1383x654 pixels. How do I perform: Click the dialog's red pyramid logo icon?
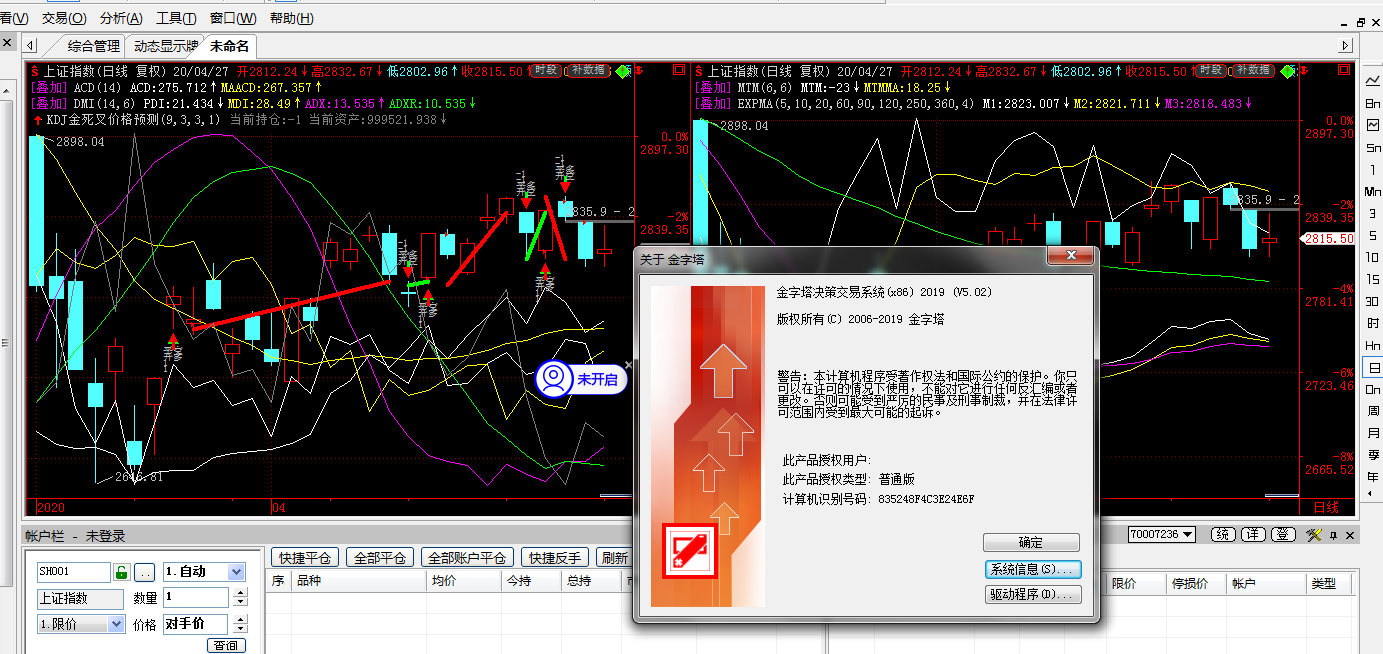(689, 551)
